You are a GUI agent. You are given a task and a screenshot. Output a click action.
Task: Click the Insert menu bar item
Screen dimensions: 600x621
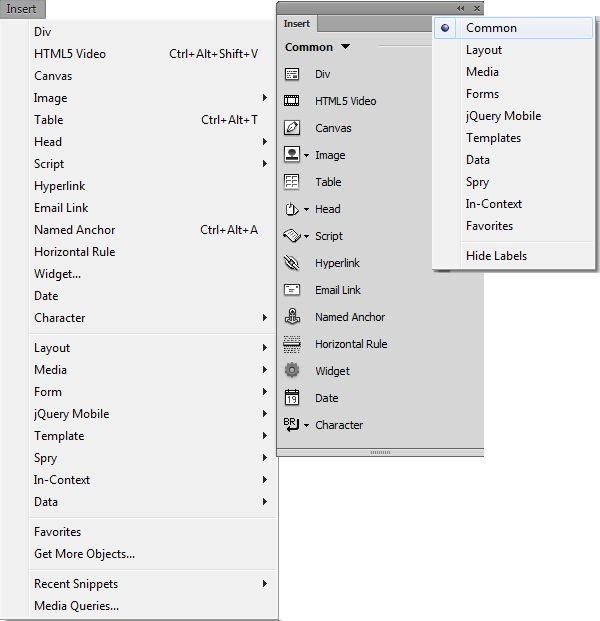(x=22, y=9)
